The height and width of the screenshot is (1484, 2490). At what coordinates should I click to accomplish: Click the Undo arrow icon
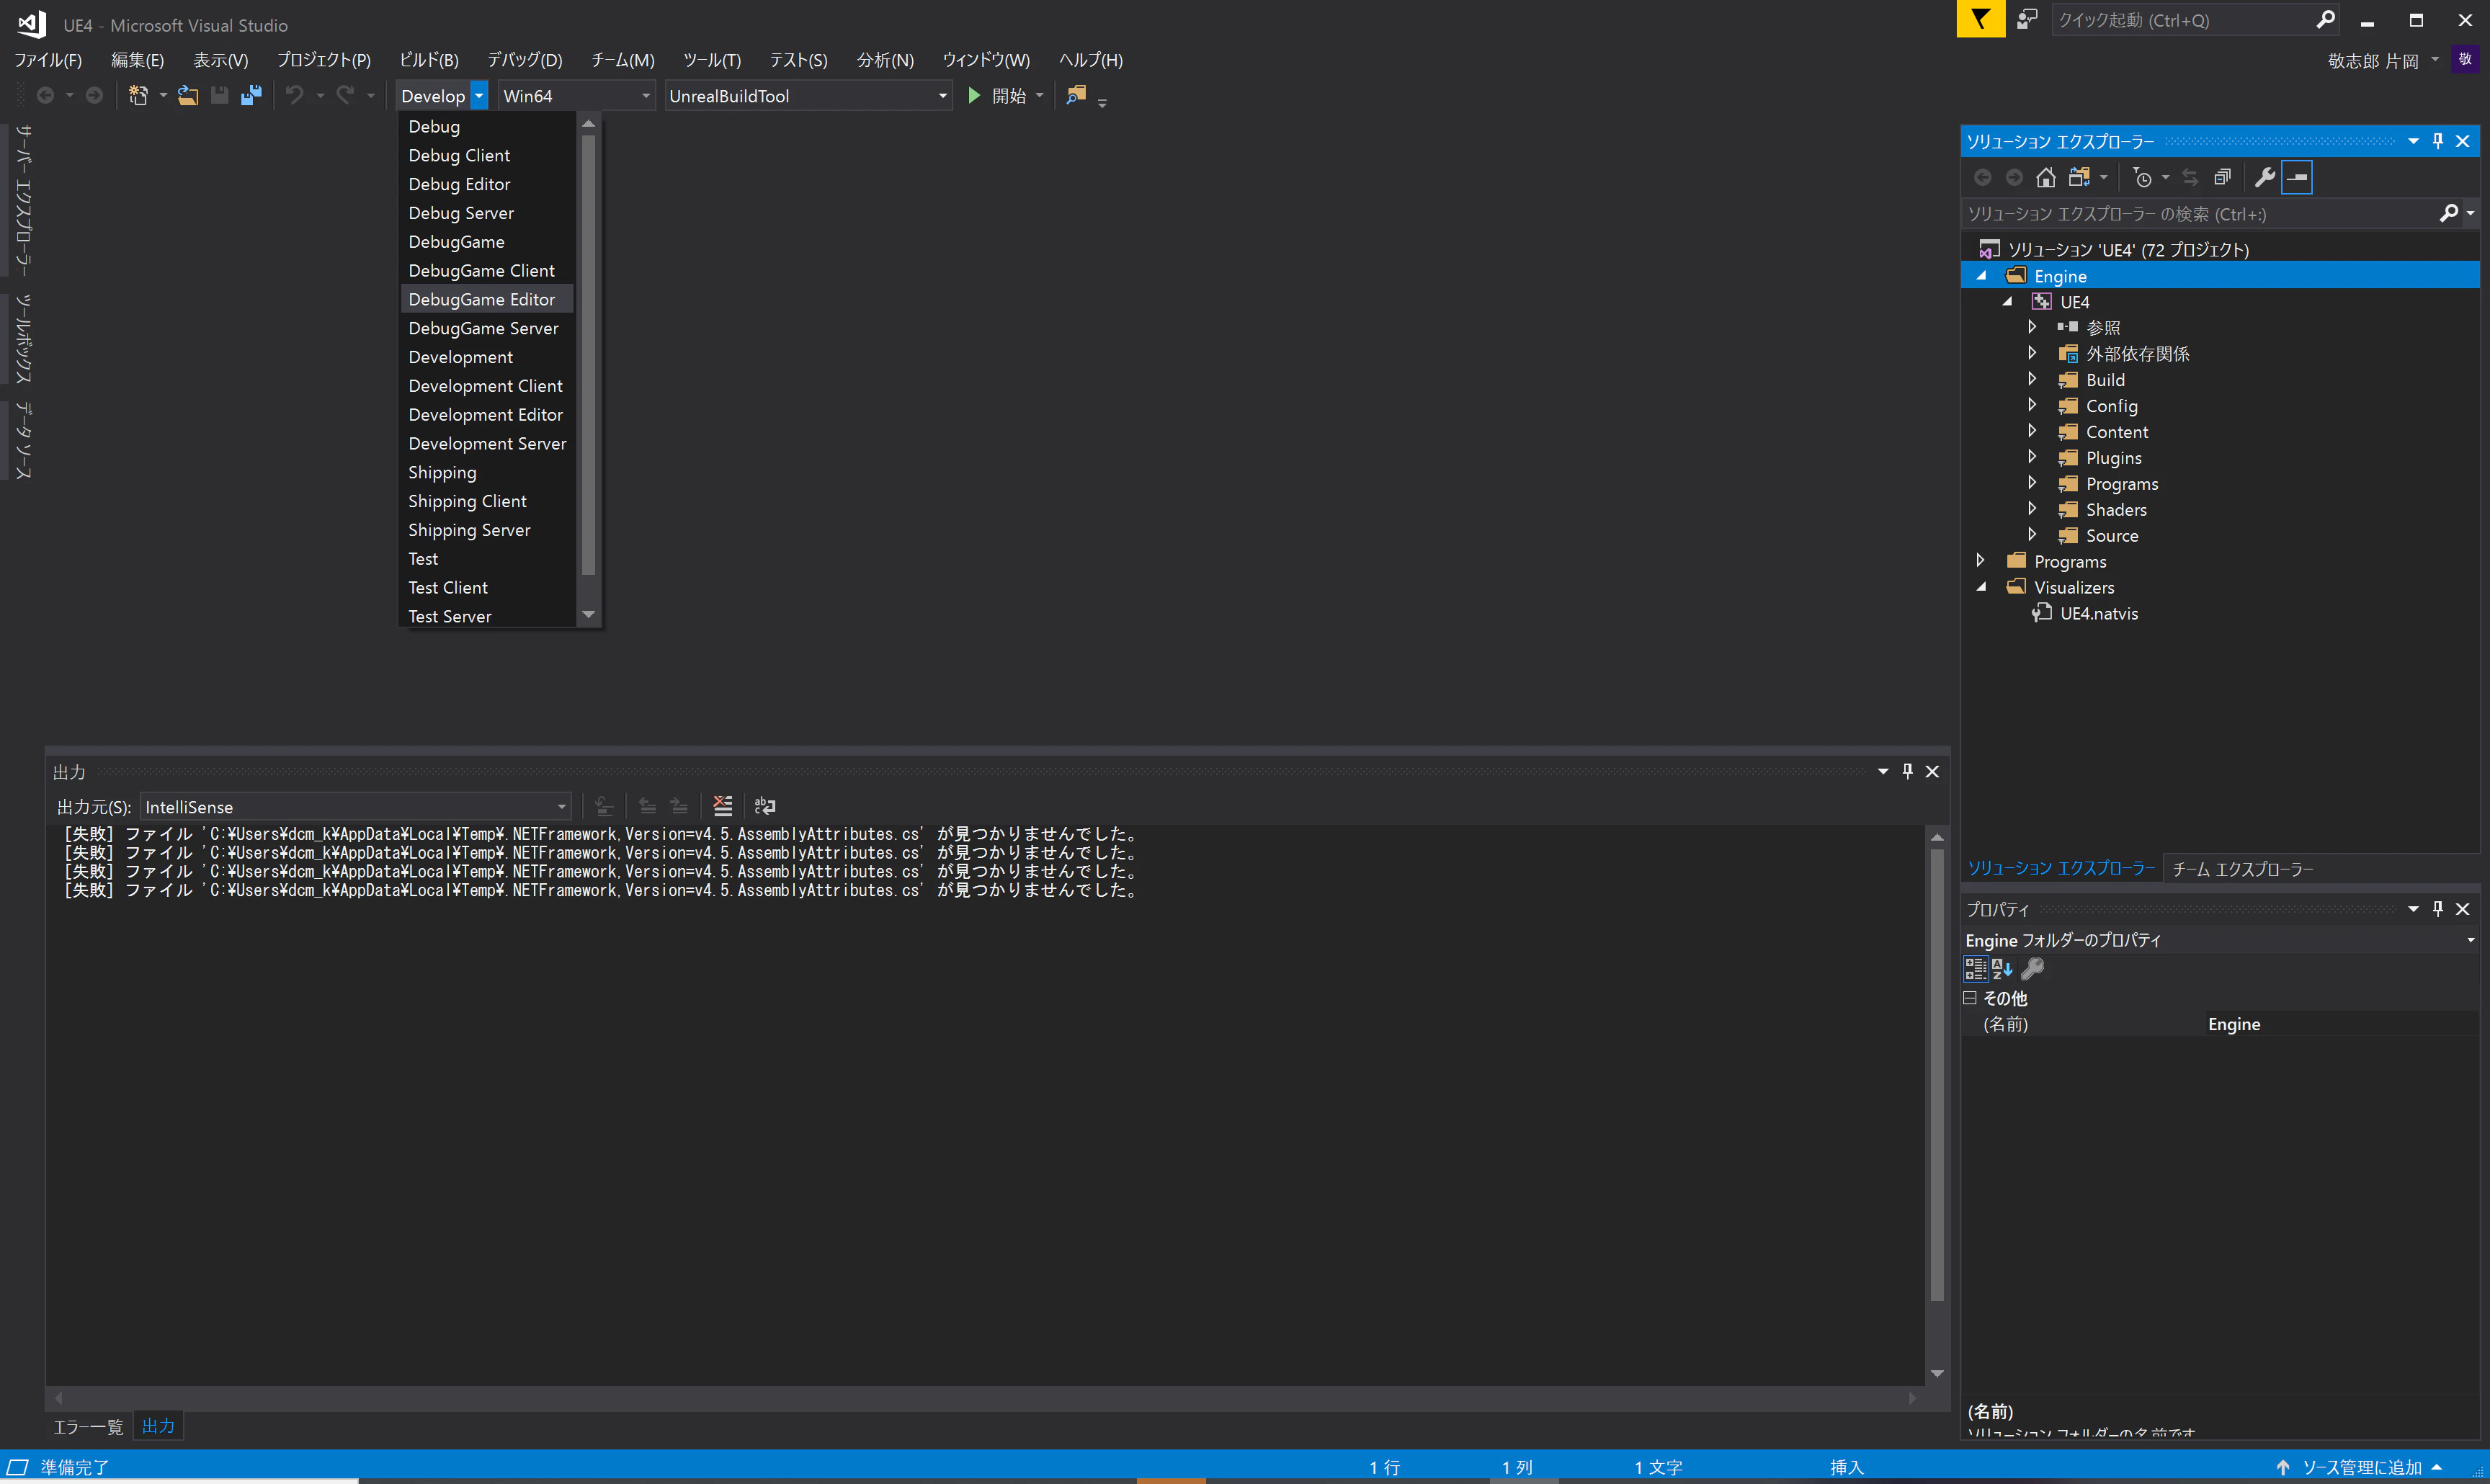point(294,96)
